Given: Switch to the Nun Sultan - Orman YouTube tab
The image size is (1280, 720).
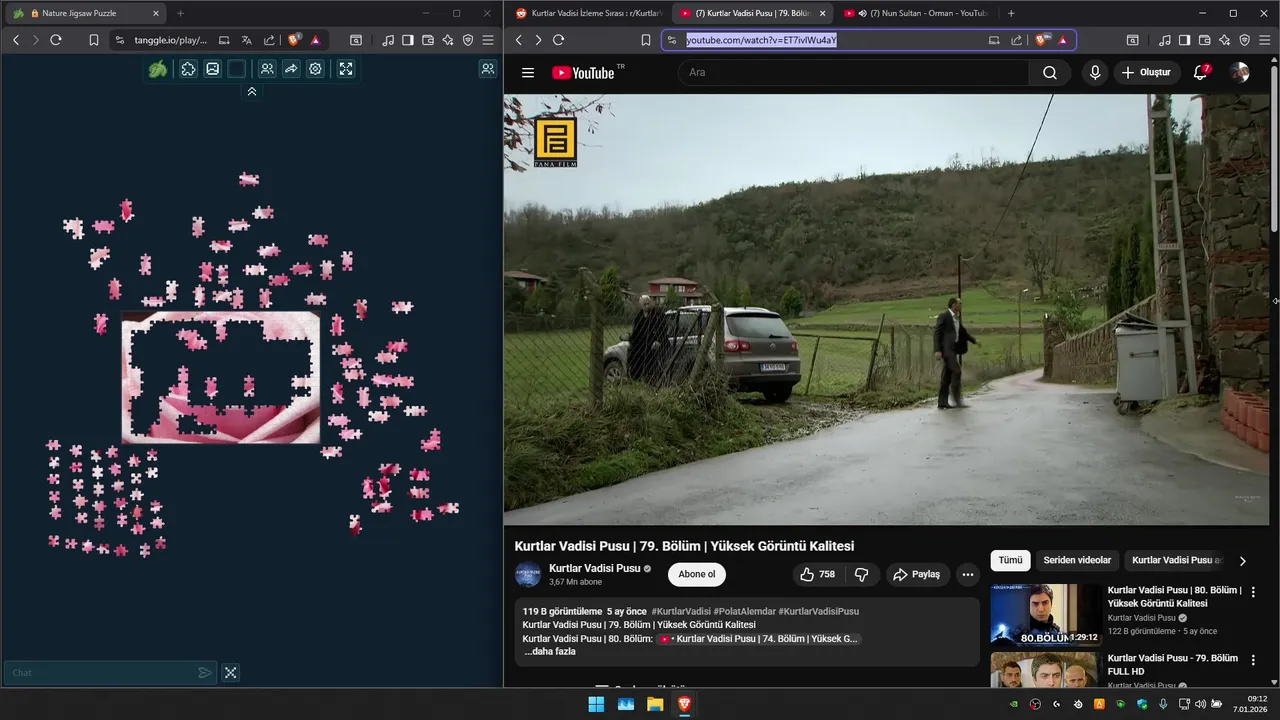Looking at the screenshot, I should coord(915,13).
